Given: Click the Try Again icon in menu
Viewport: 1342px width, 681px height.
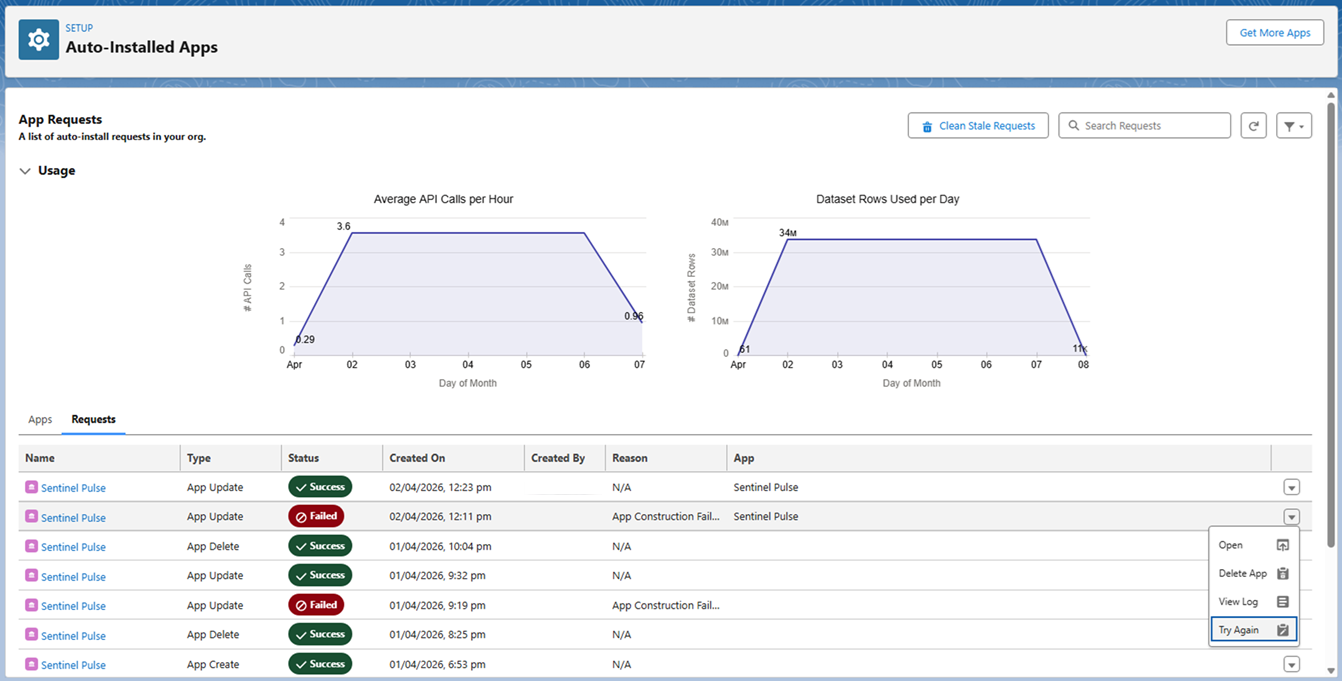Looking at the screenshot, I should 1282,630.
